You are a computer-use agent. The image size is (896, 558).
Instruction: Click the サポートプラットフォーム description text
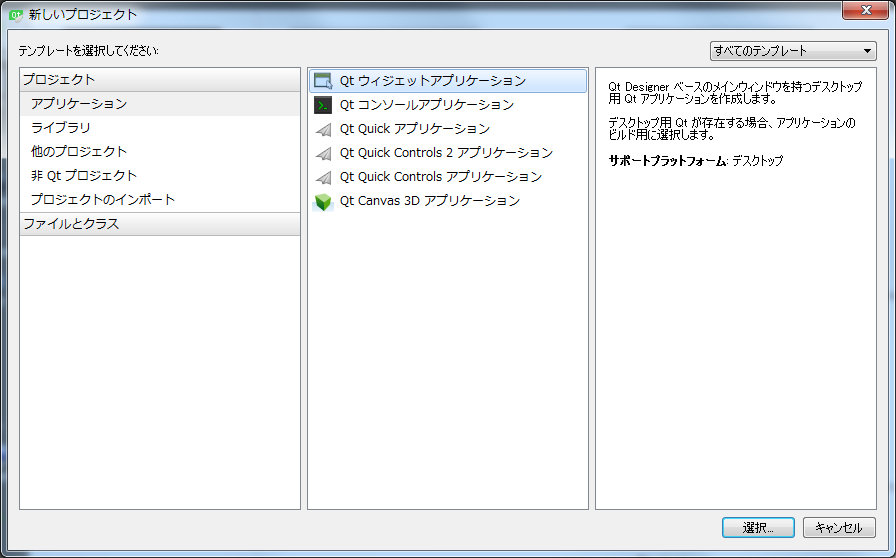point(695,161)
